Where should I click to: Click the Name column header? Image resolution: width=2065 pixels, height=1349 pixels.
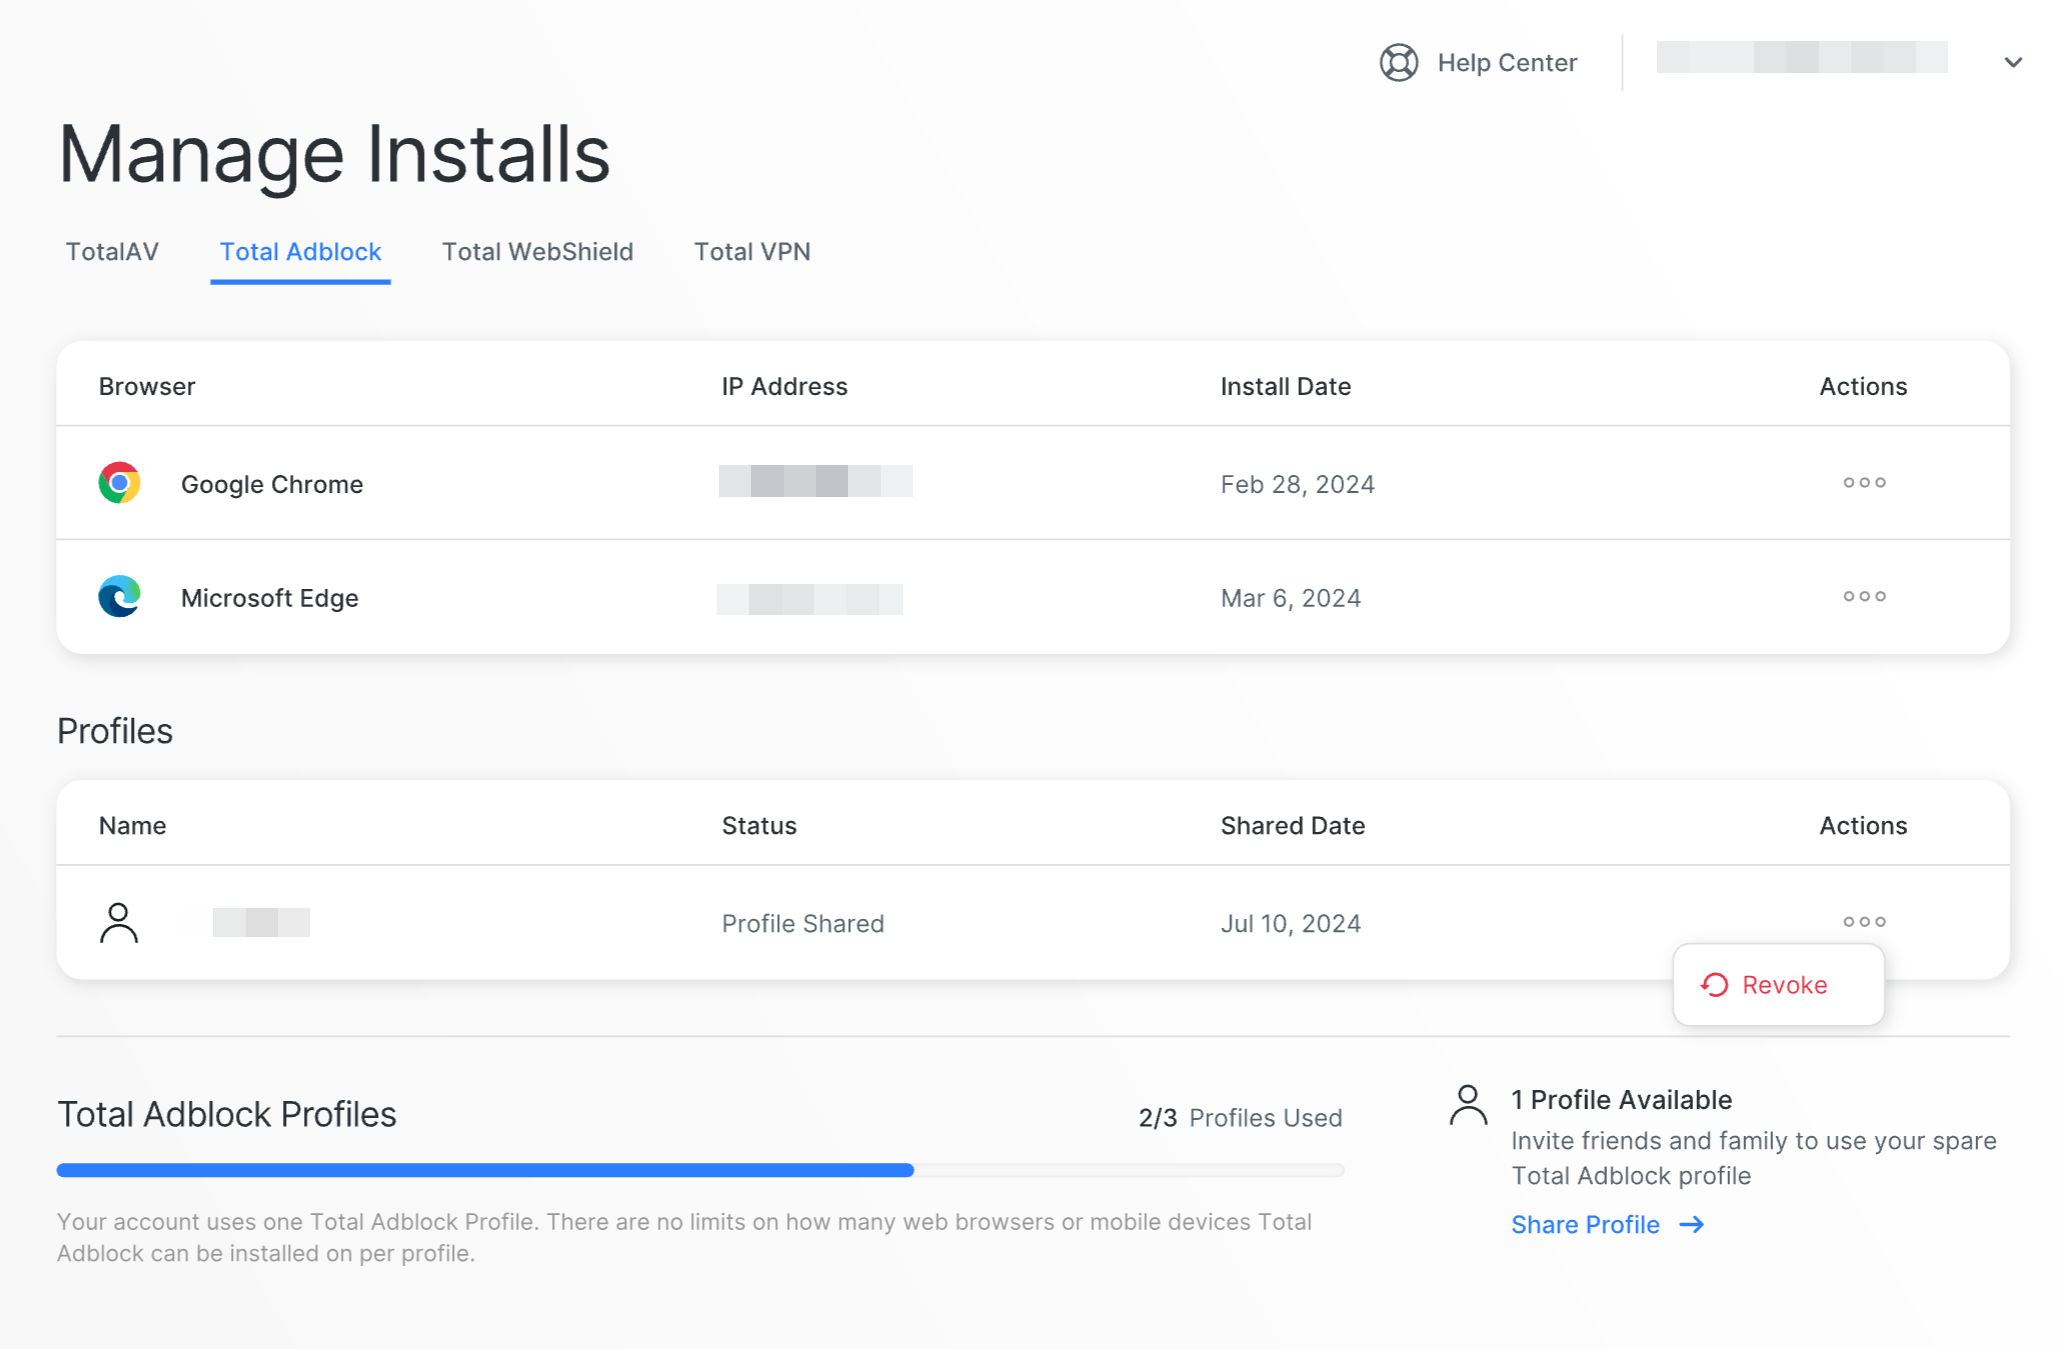132,825
